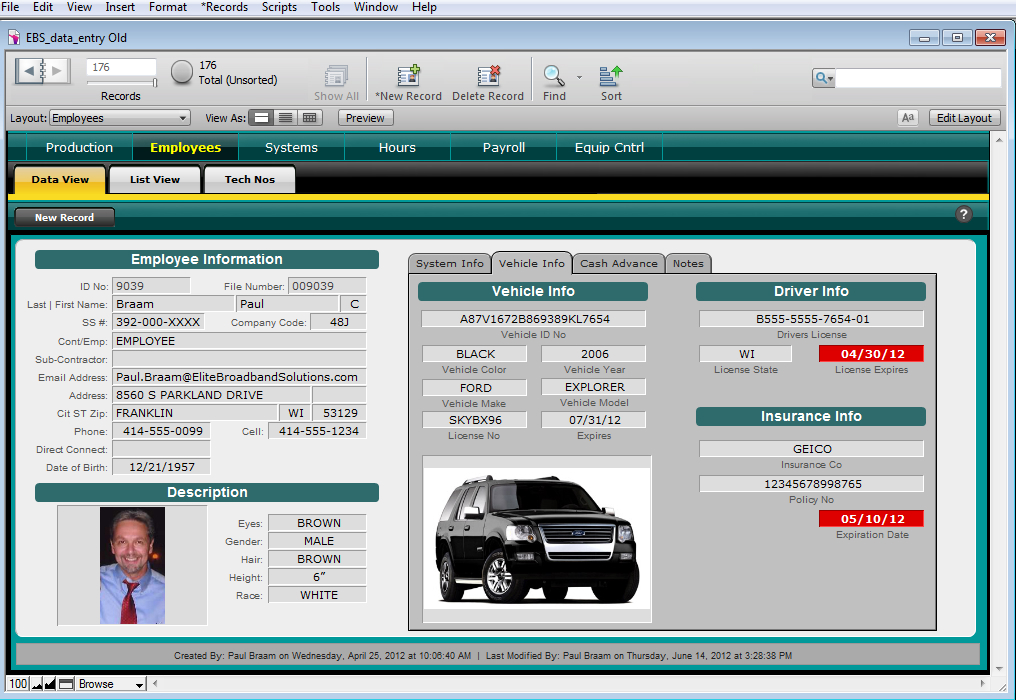Click the Sort records icon
Viewport: 1016px width, 700px height.
[611, 76]
